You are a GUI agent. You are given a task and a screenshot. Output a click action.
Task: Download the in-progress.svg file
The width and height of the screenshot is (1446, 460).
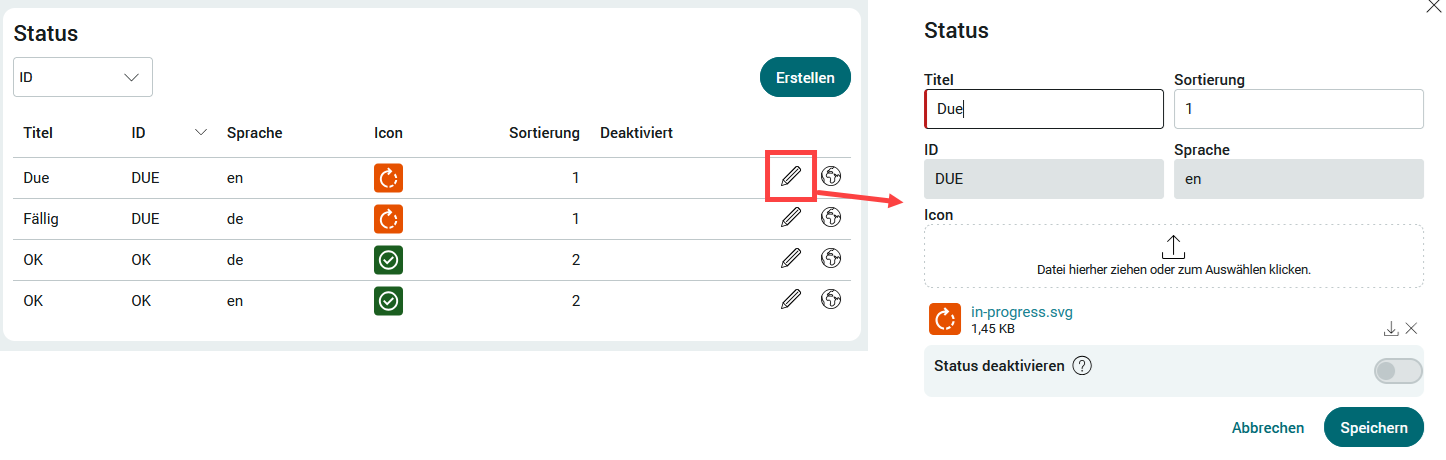click(x=1391, y=328)
